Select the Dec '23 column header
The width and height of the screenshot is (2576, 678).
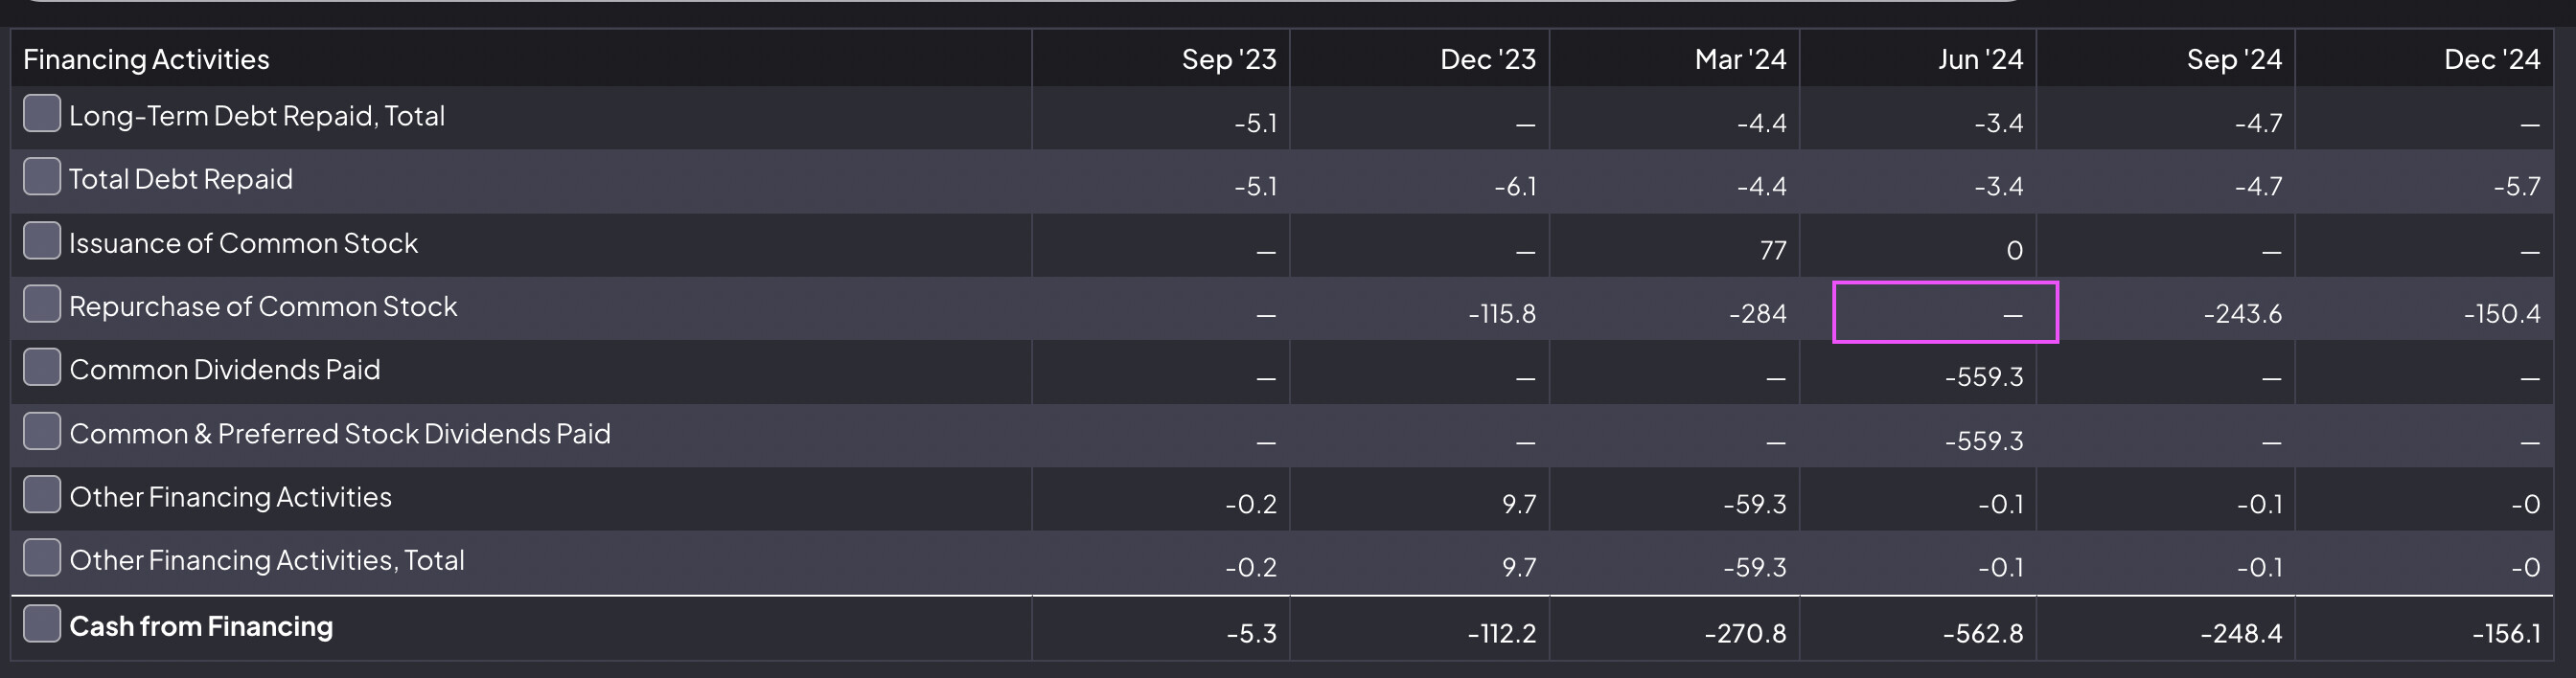1487,59
